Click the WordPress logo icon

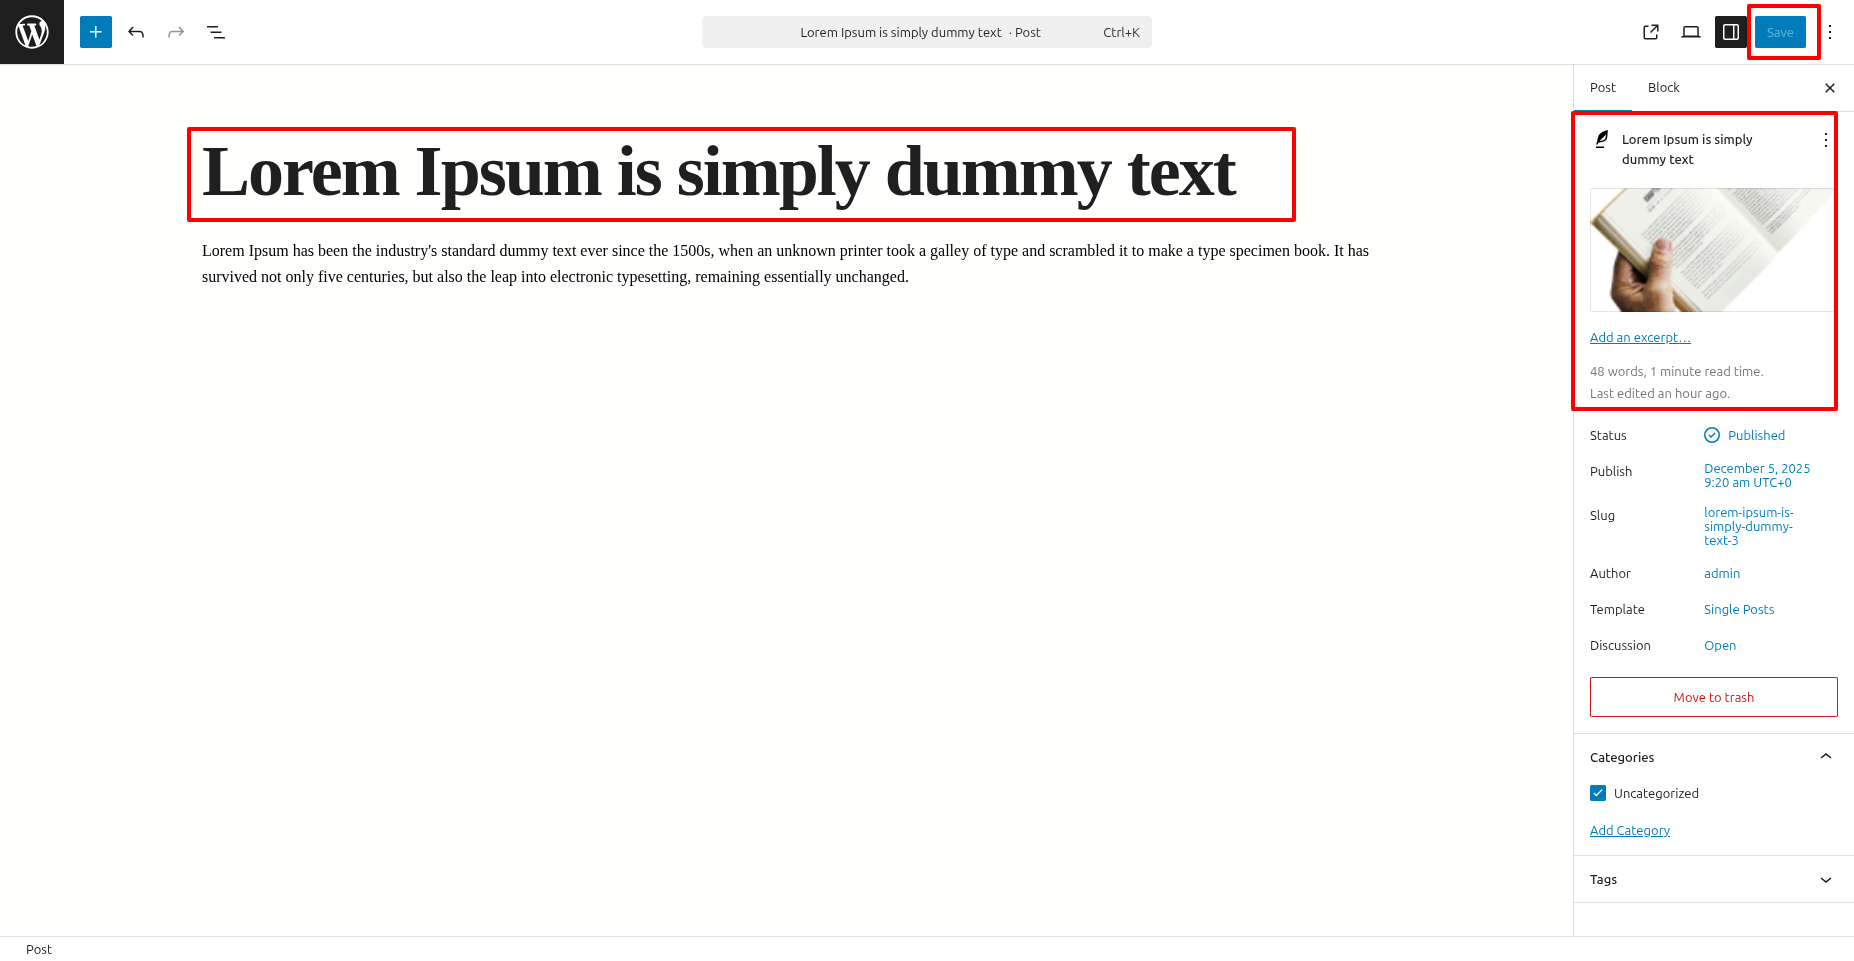(x=32, y=32)
